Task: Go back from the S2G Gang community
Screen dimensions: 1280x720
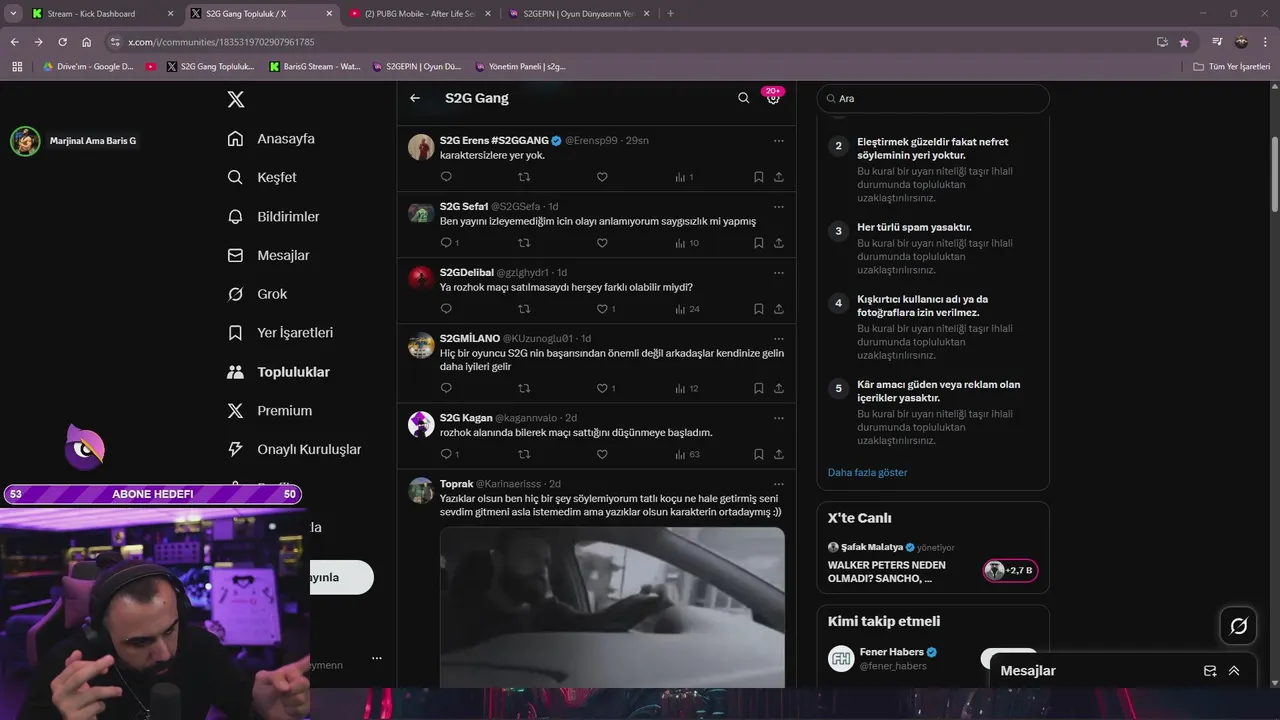Action: [415, 98]
